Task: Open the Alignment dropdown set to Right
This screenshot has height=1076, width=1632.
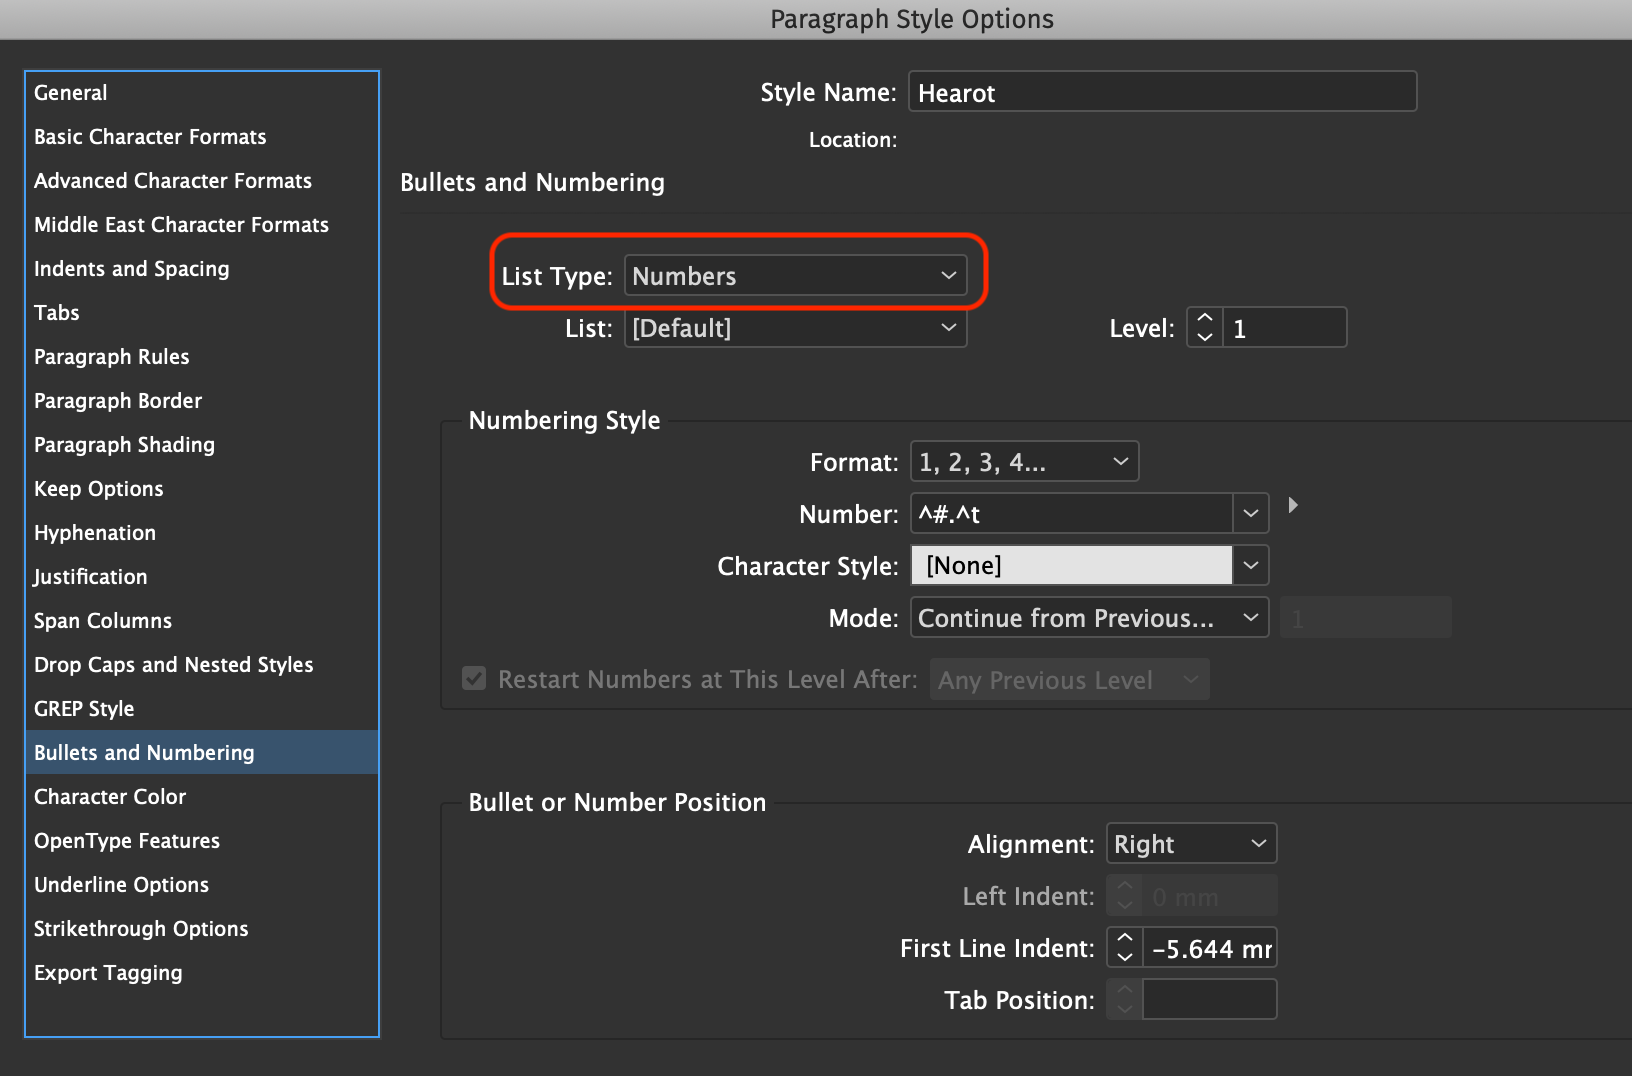Action: pyautogui.click(x=1190, y=844)
